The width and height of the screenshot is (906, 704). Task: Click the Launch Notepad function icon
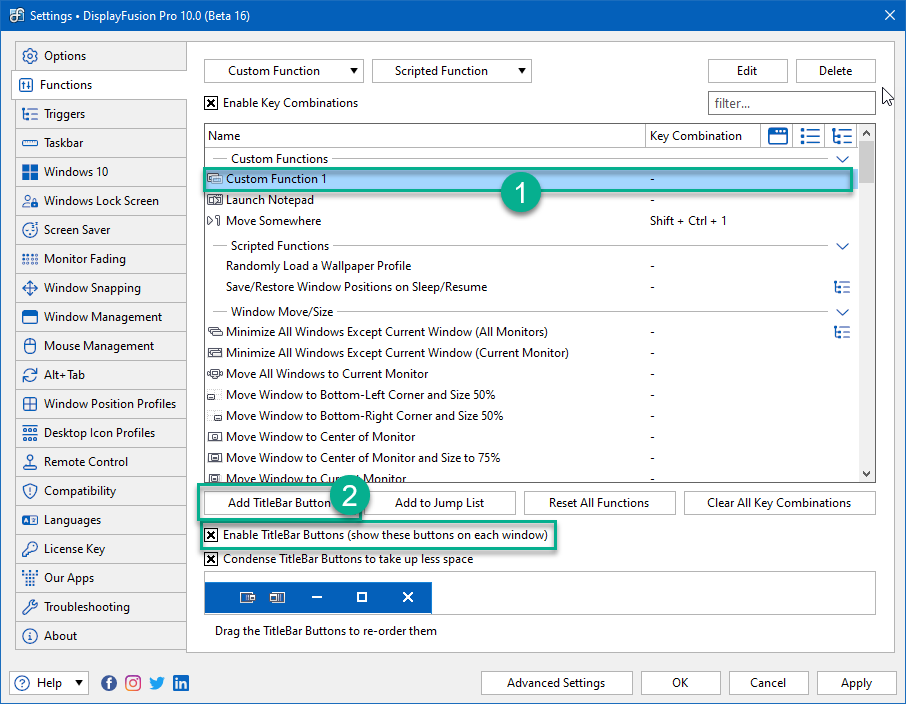pos(215,200)
